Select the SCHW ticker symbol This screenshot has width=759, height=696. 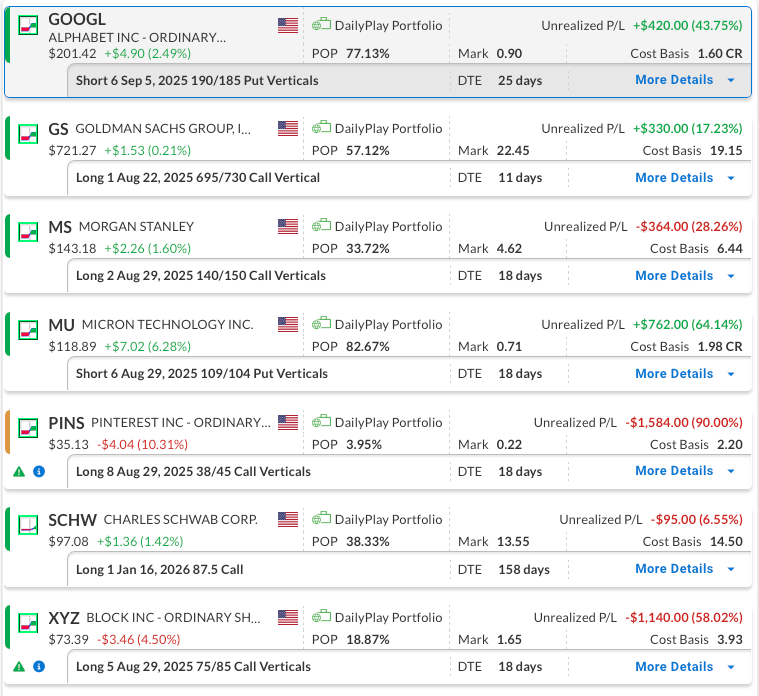pos(73,520)
